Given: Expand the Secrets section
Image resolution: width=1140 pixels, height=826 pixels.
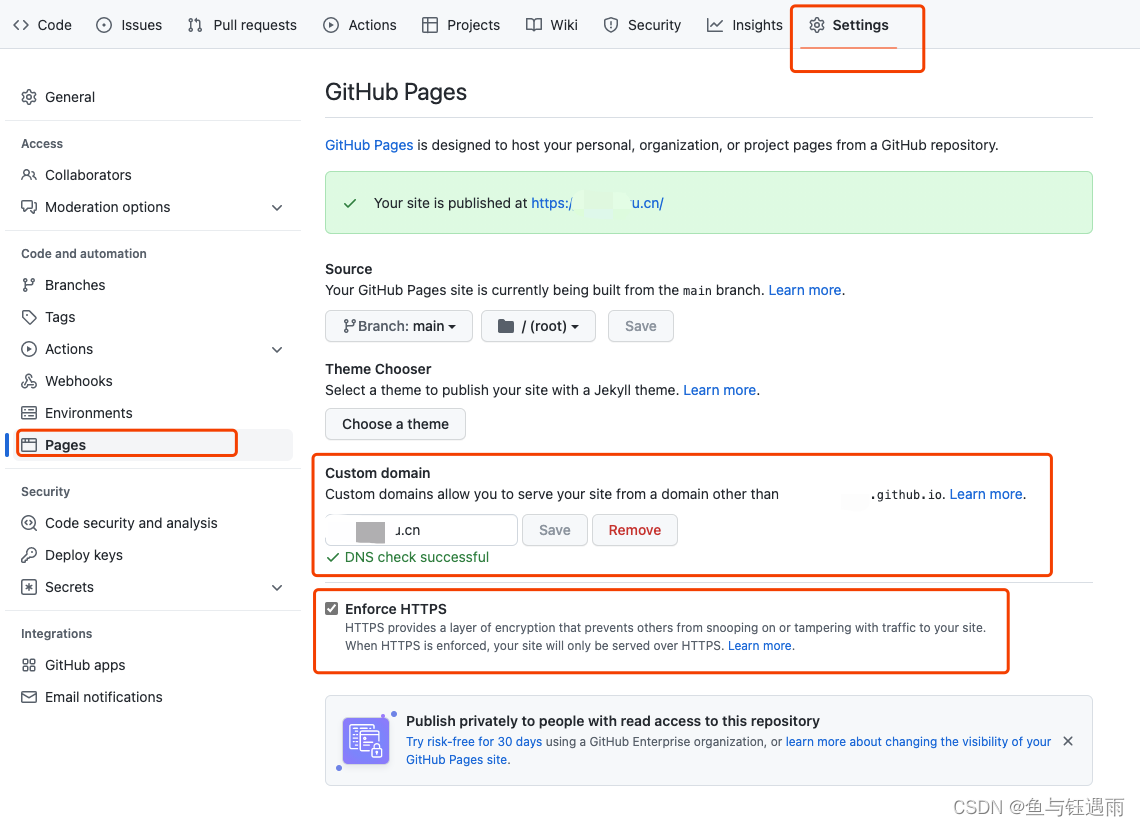Looking at the screenshot, I should [x=277, y=588].
